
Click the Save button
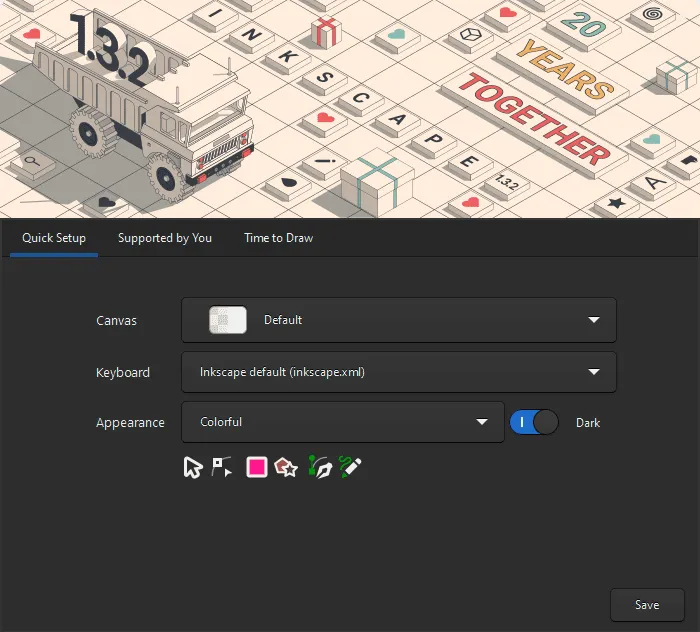tap(647, 605)
